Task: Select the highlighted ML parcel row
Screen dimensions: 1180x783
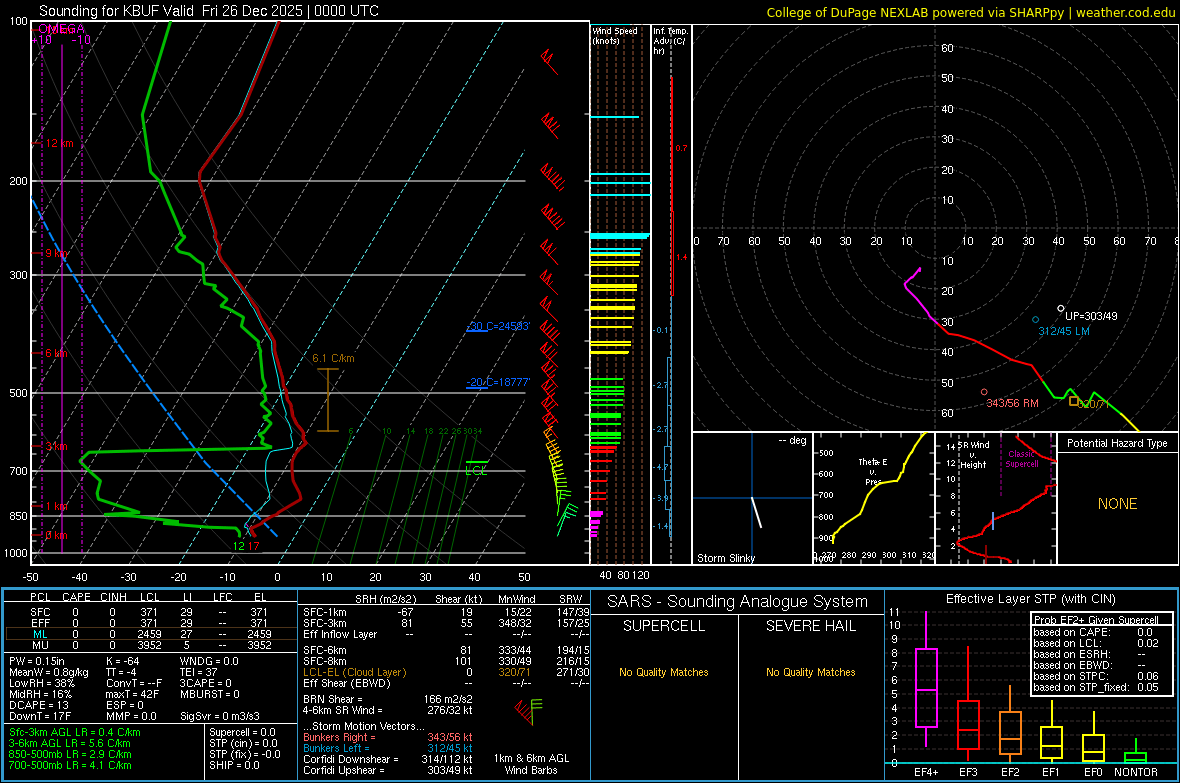Action: [x=151, y=634]
